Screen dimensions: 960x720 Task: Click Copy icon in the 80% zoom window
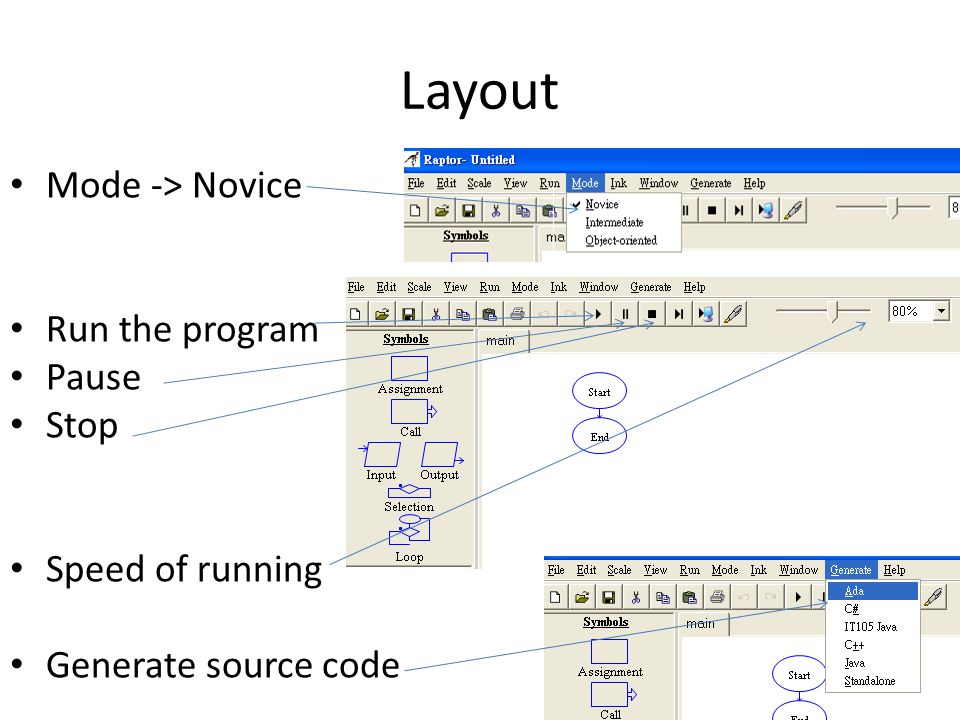462,314
